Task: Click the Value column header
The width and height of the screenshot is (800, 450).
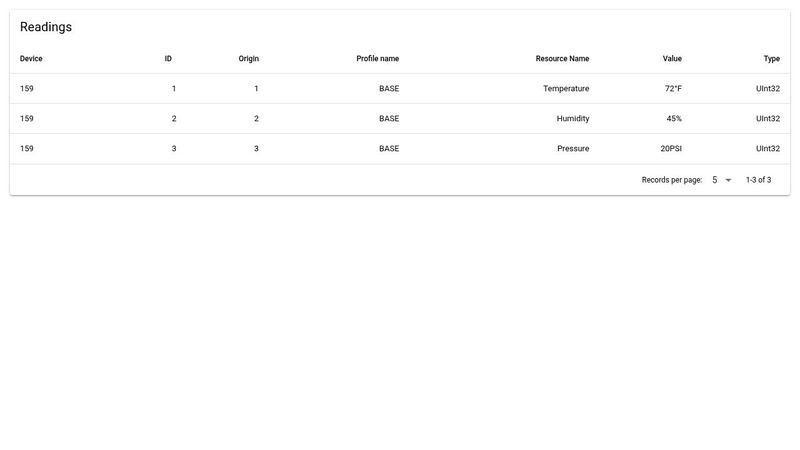Action: [672, 59]
